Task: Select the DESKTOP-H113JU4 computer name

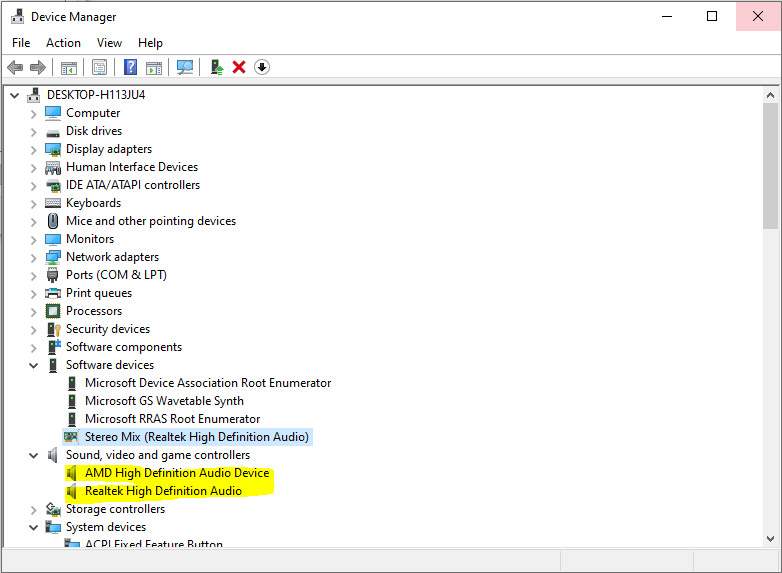Action: click(96, 95)
